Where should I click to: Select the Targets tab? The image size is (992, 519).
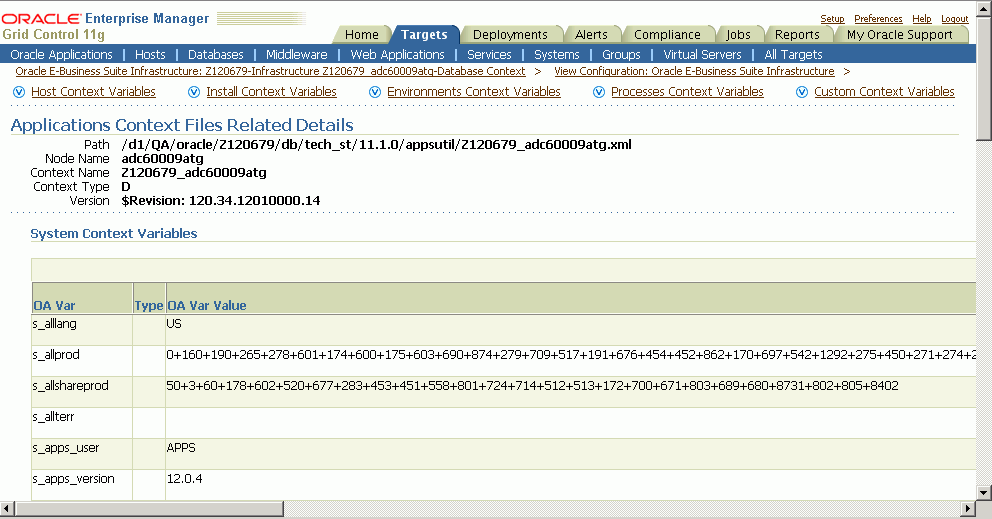pyautogui.click(x=424, y=35)
